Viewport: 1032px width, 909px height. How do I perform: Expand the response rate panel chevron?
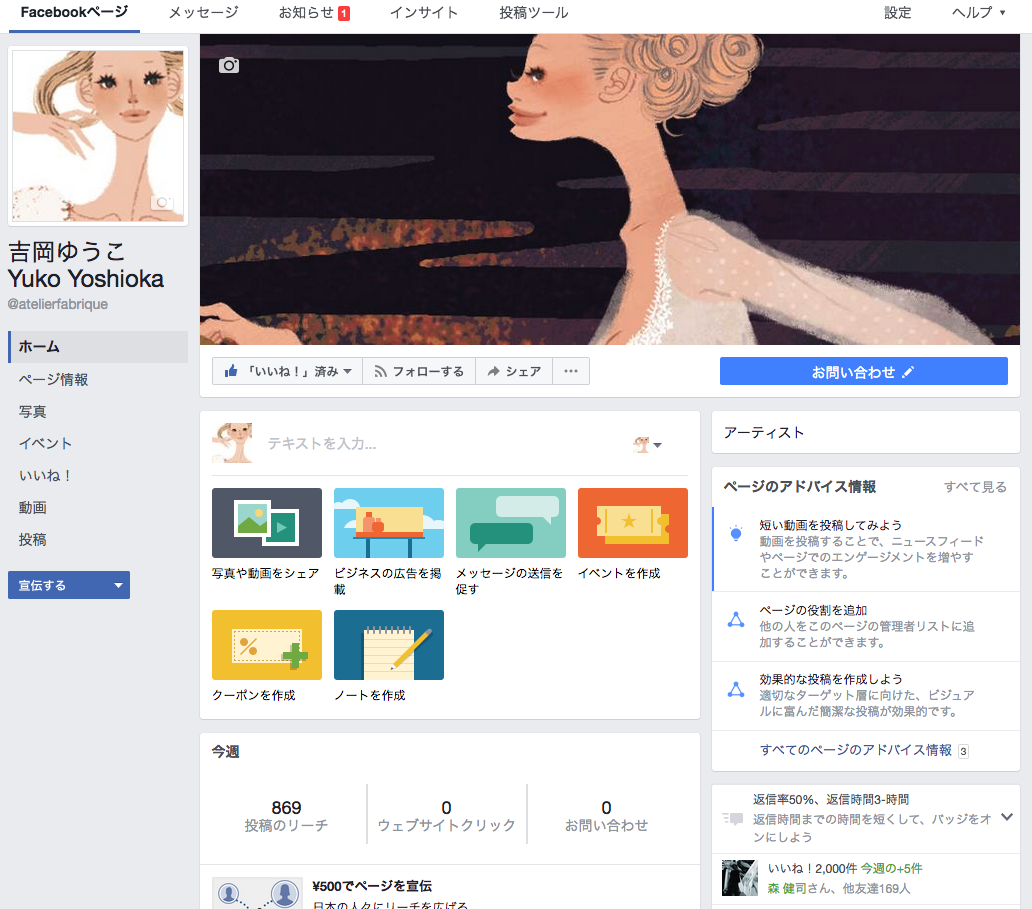[x=1006, y=817]
